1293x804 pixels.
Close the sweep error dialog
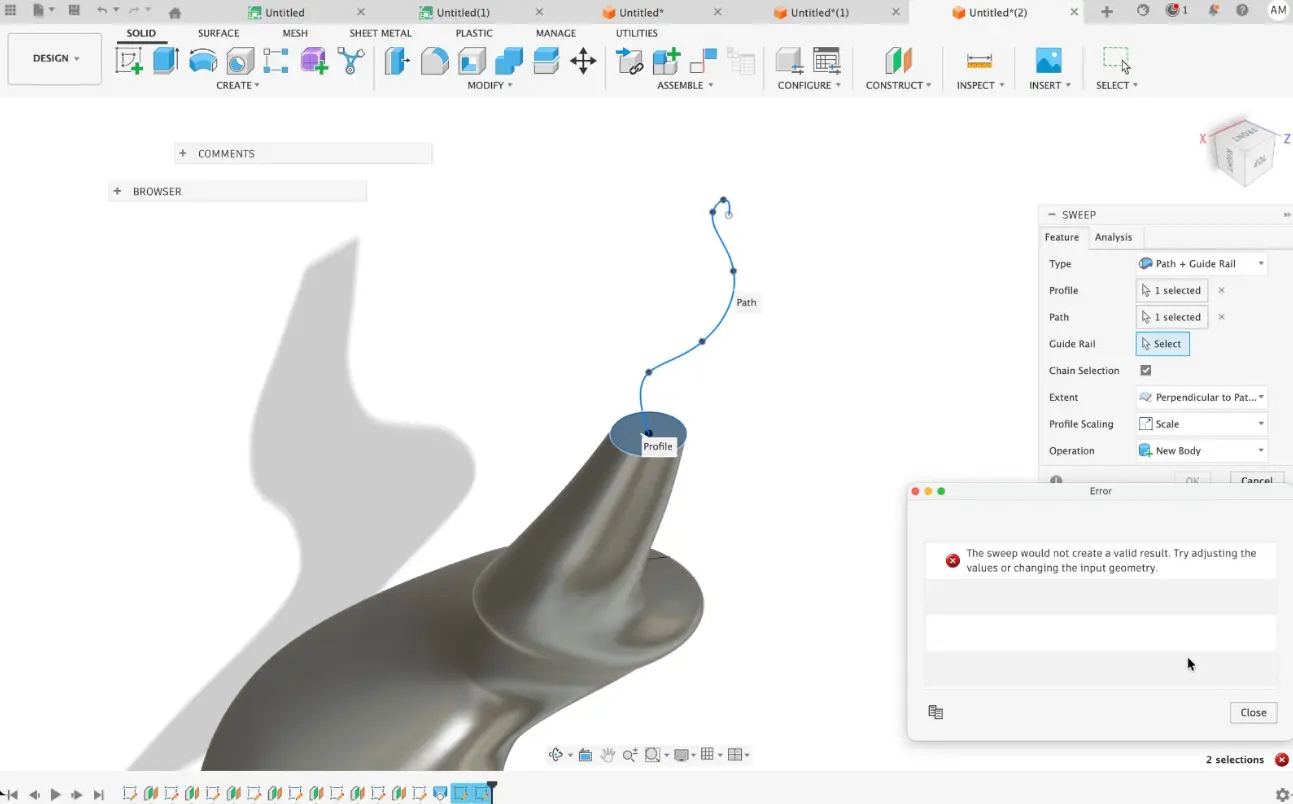point(1253,712)
